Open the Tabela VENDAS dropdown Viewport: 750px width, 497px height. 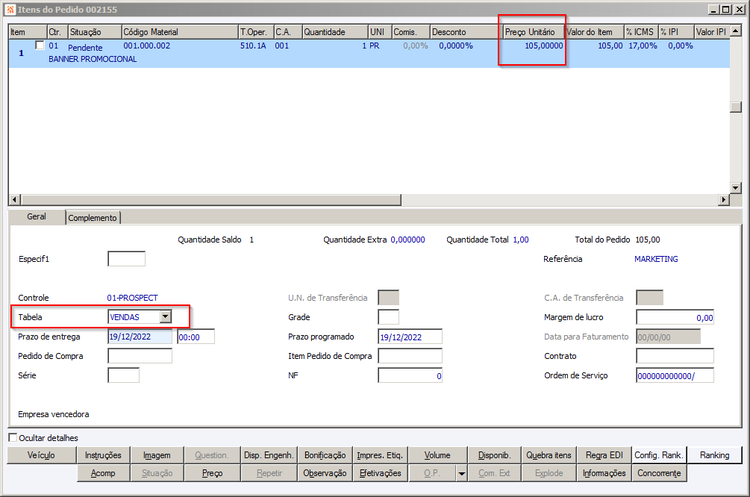(165, 317)
